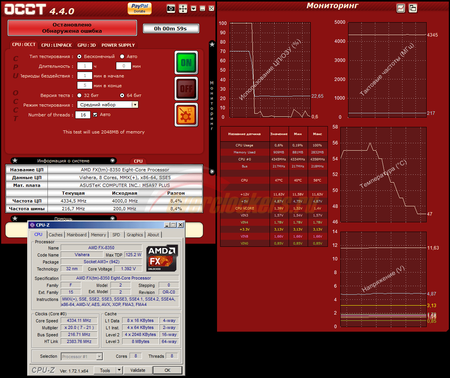Open the test mode dropdown (Средний набор)
Screen dimensions: 450x378
[108, 105]
